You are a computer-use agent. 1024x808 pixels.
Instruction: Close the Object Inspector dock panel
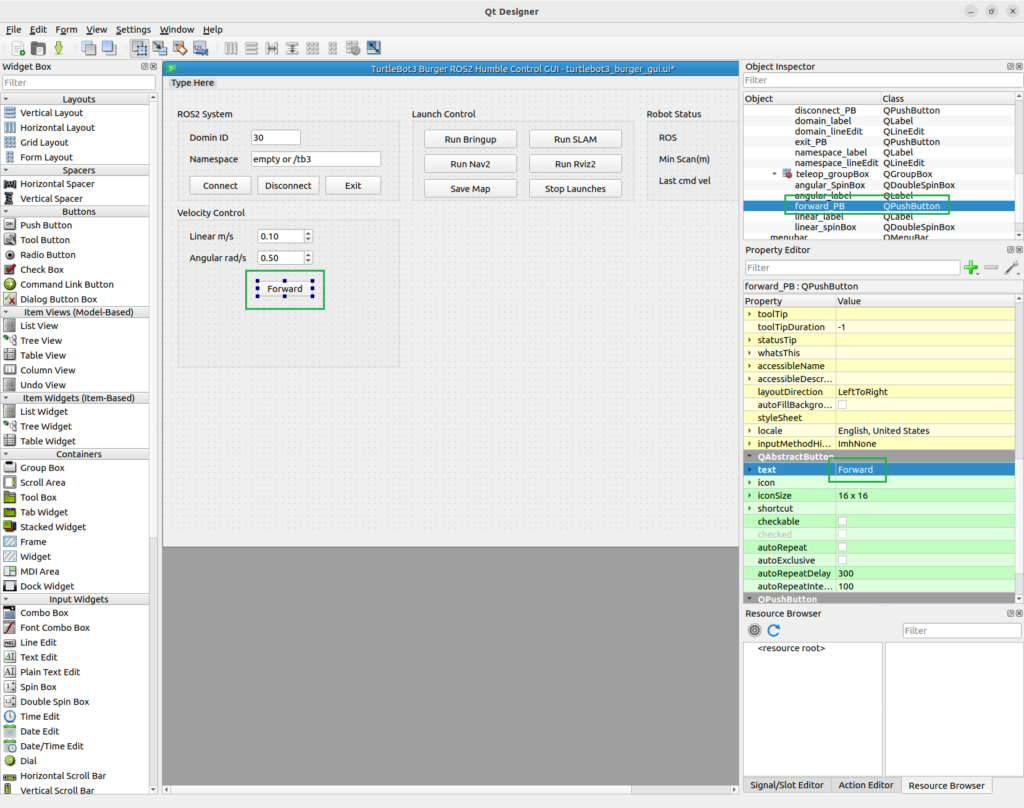tap(1019, 67)
